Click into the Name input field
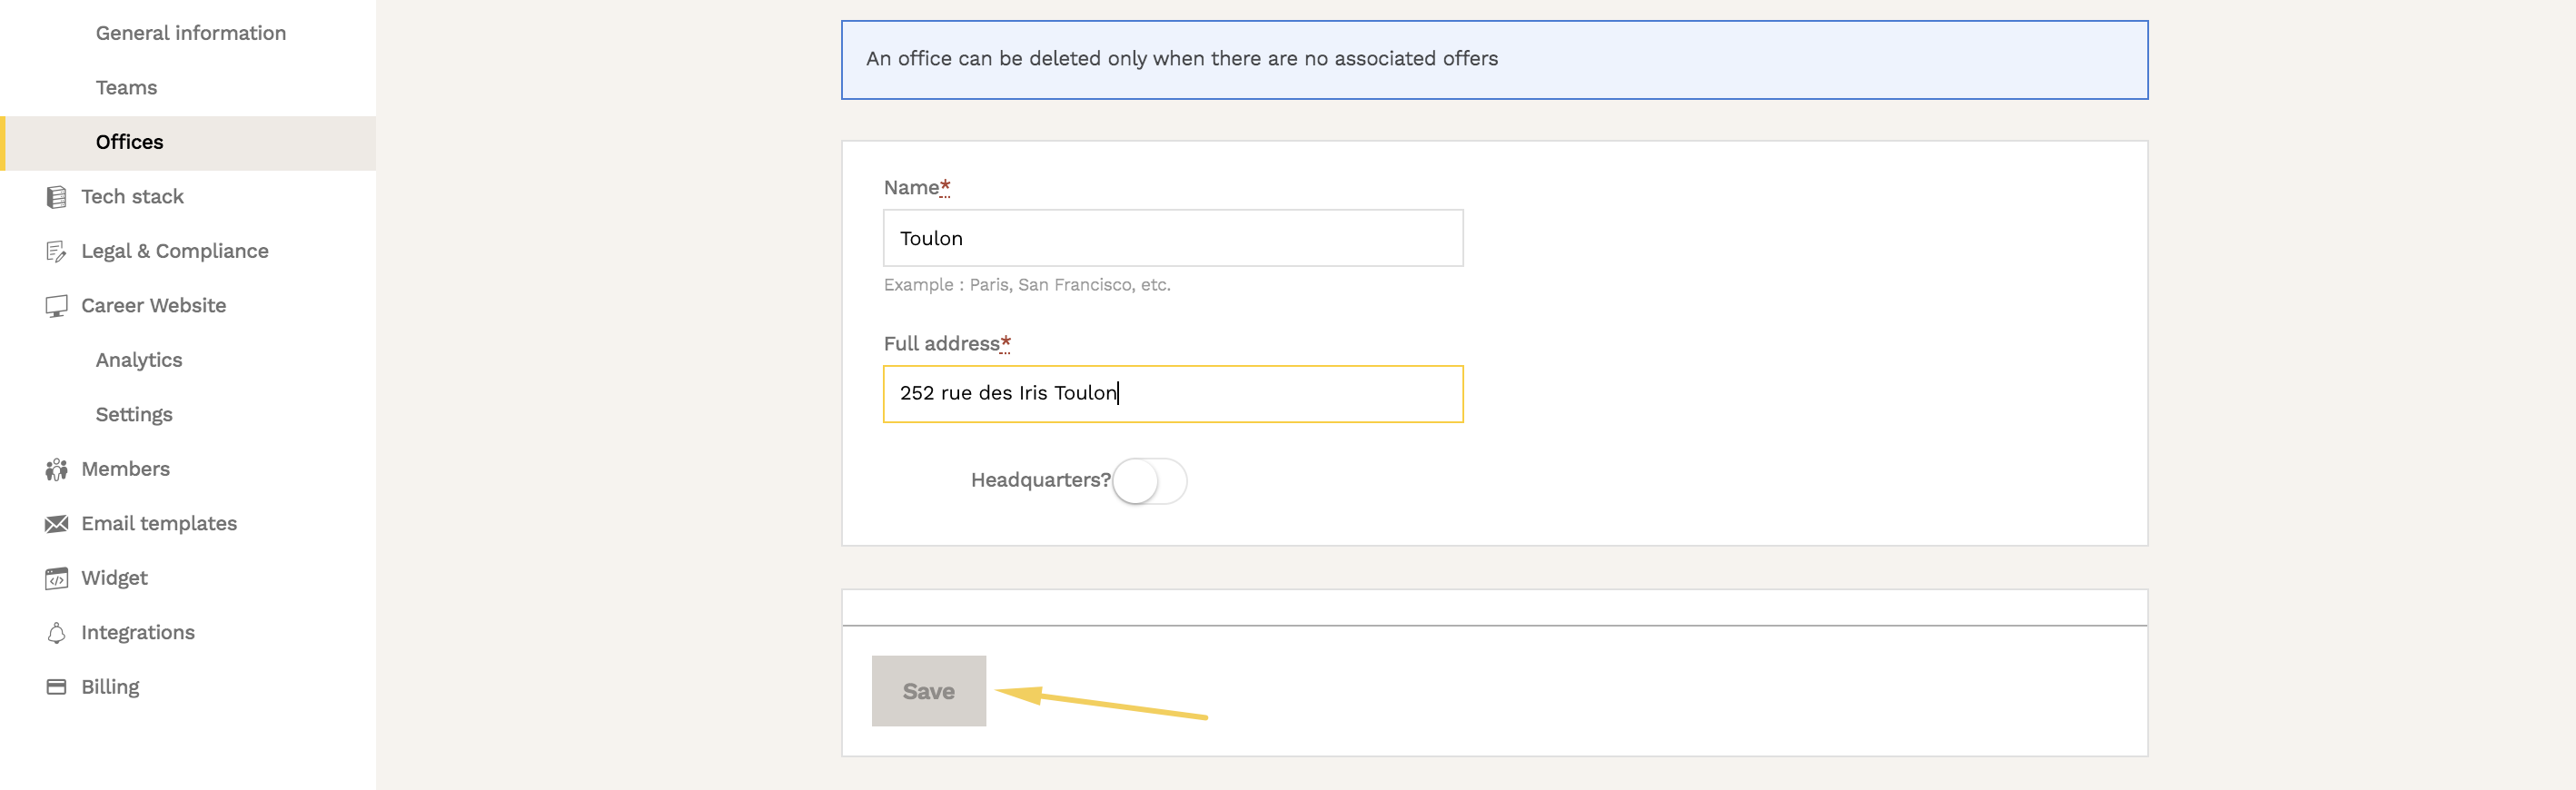2576x790 pixels. (1172, 238)
